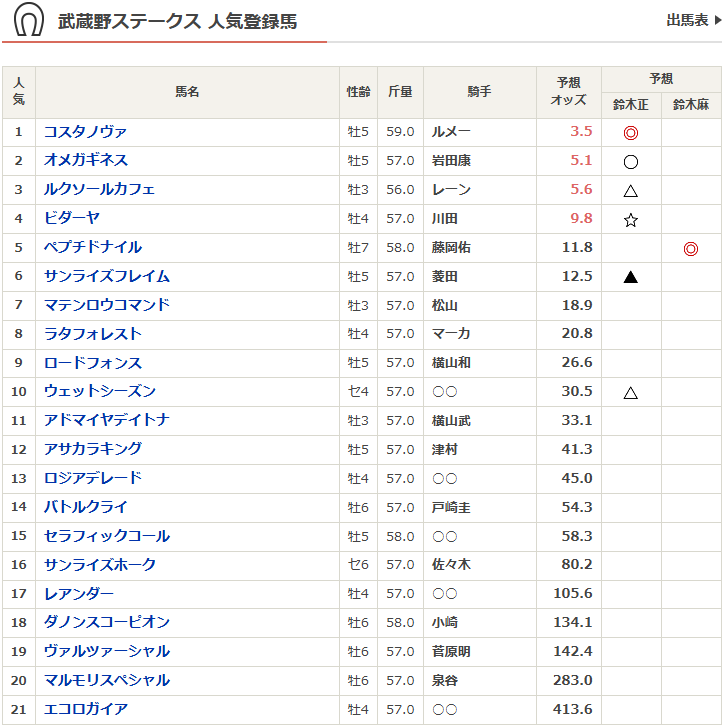The image size is (725, 728).
Task: Open horse page for マテンロウコマンド
Action: tap(107, 305)
